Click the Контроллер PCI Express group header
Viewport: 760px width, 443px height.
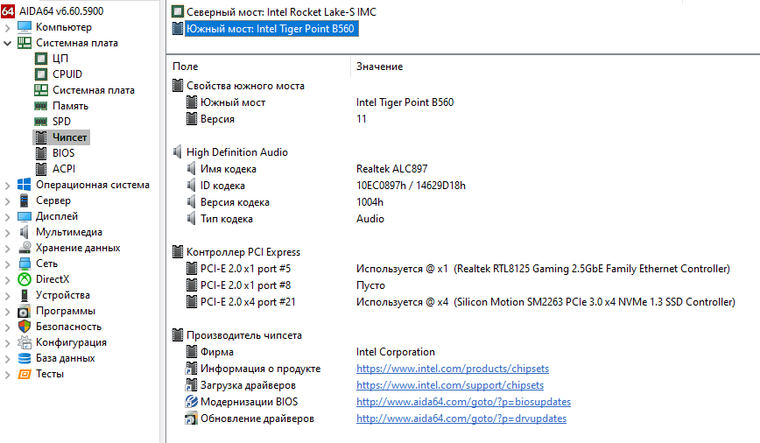pyautogui.click(x=243, y=252)
